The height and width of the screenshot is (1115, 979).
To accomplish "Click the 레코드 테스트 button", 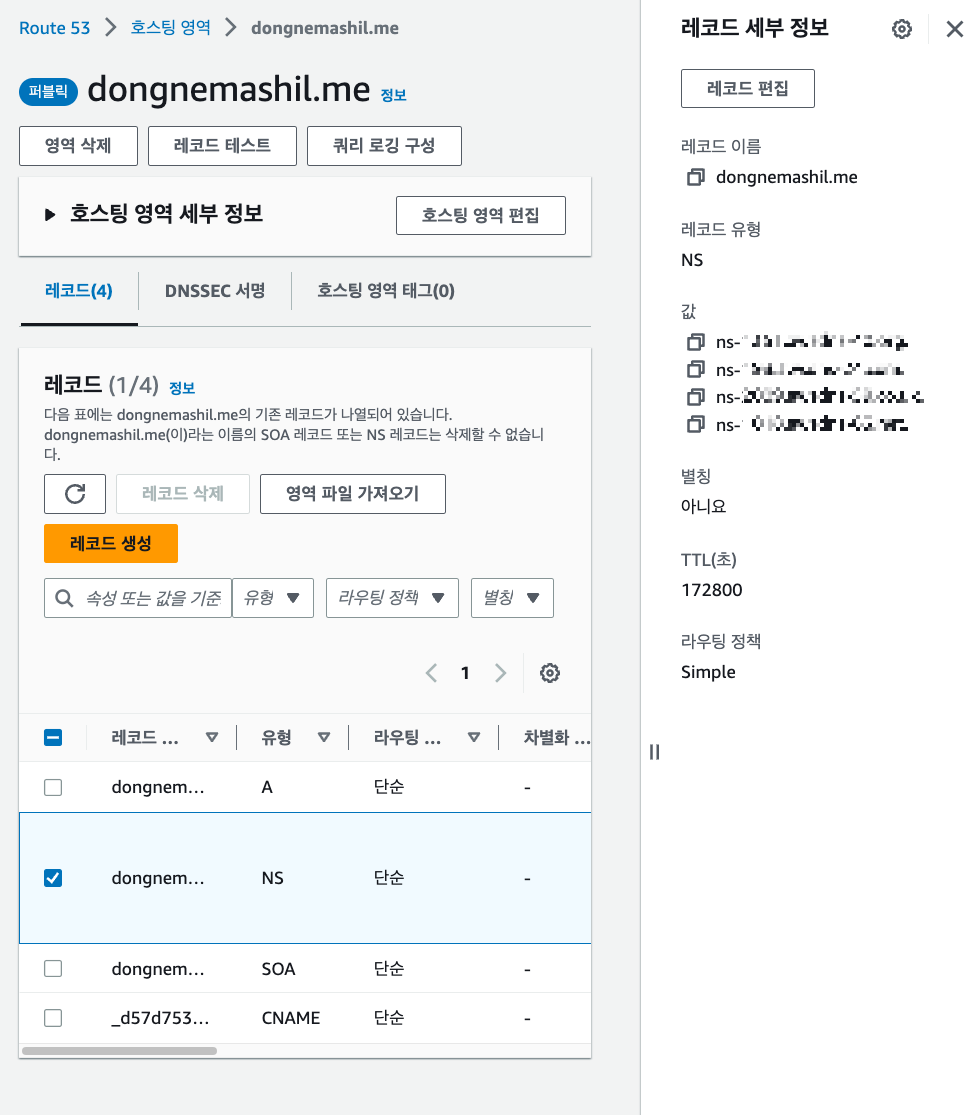I will pos(223,146).
